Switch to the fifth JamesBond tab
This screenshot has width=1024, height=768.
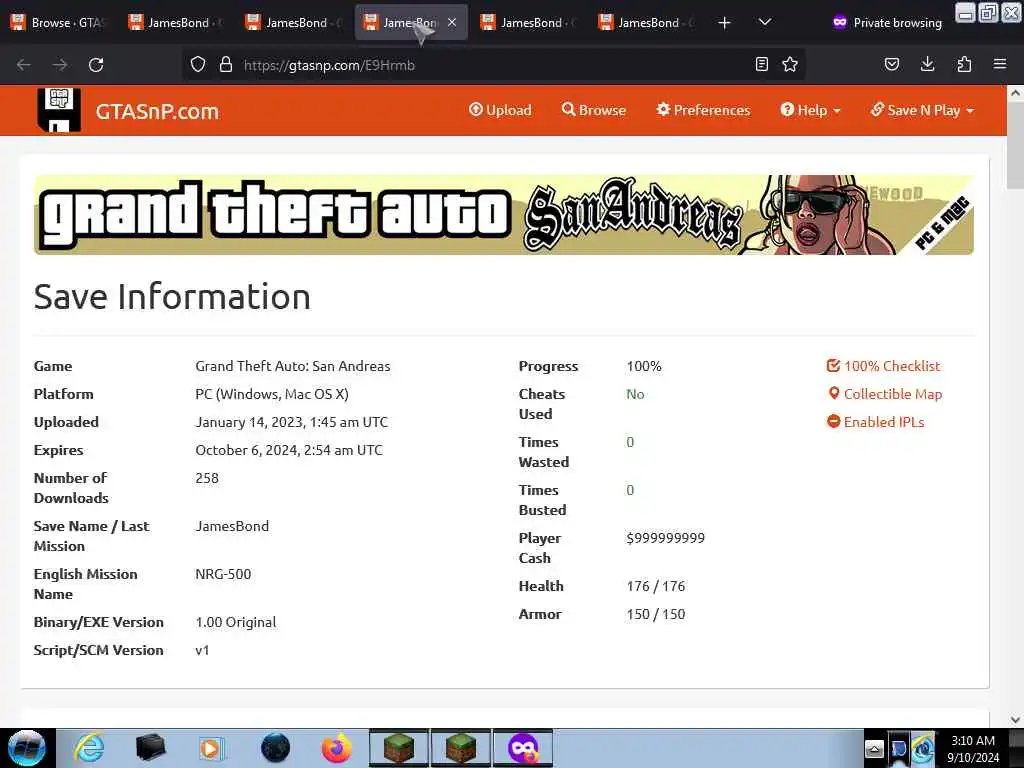click(645, 23)
